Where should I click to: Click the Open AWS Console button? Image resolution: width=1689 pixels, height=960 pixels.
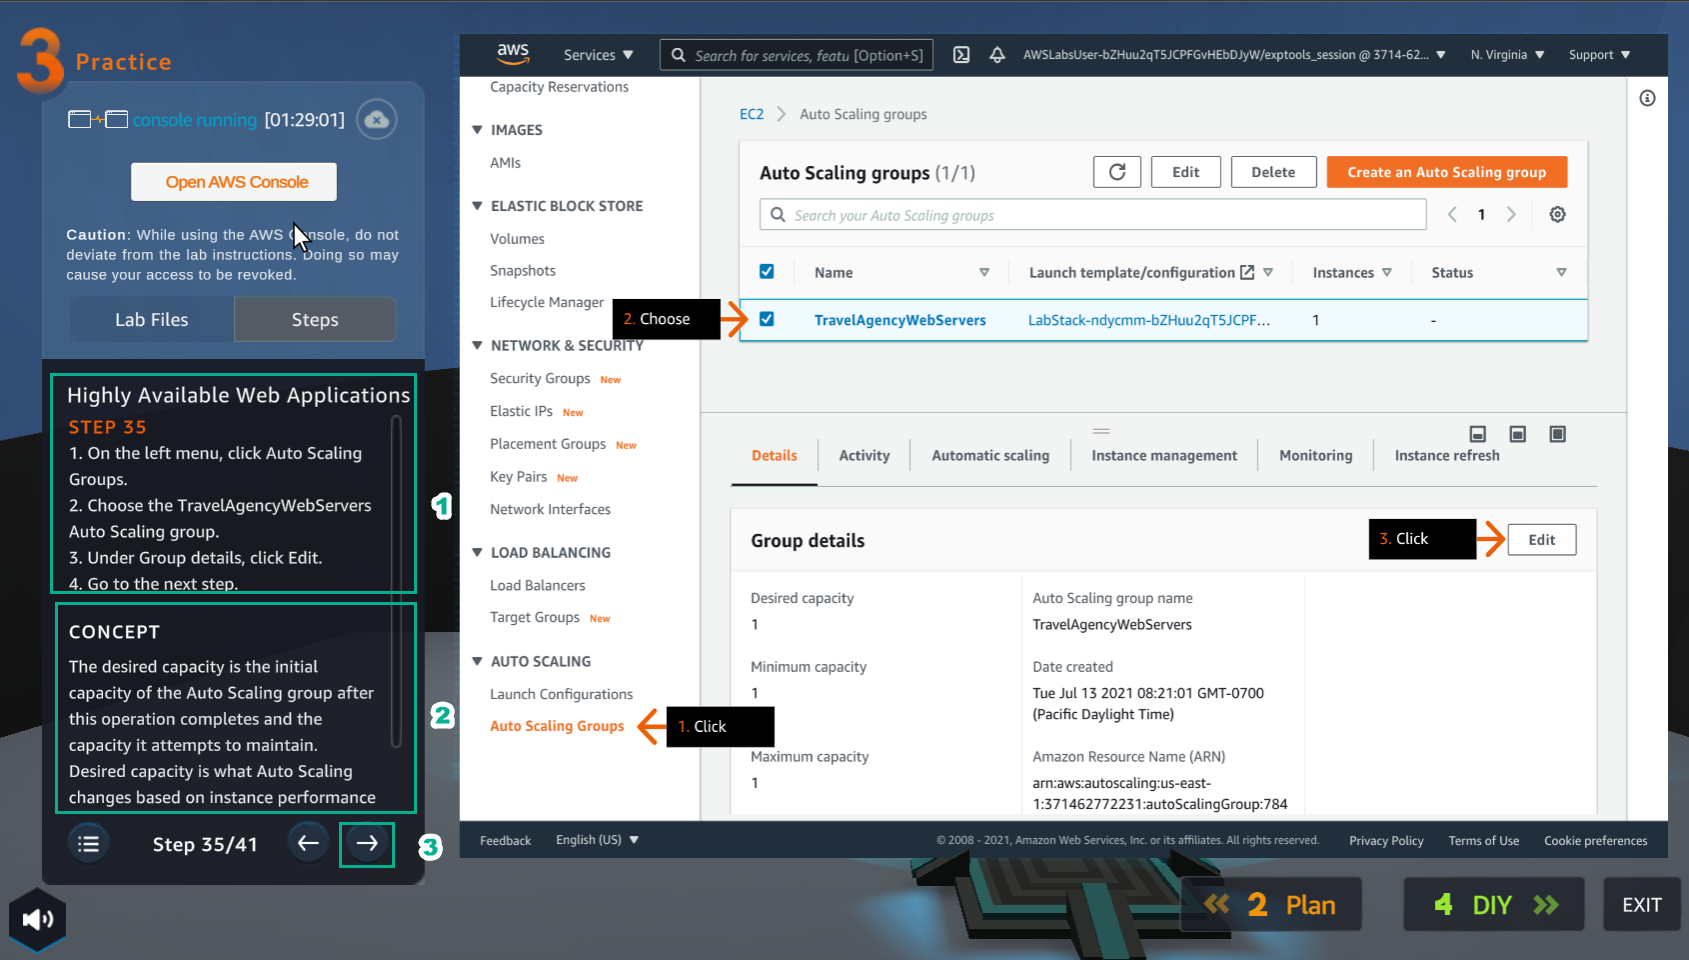[234, 182]
